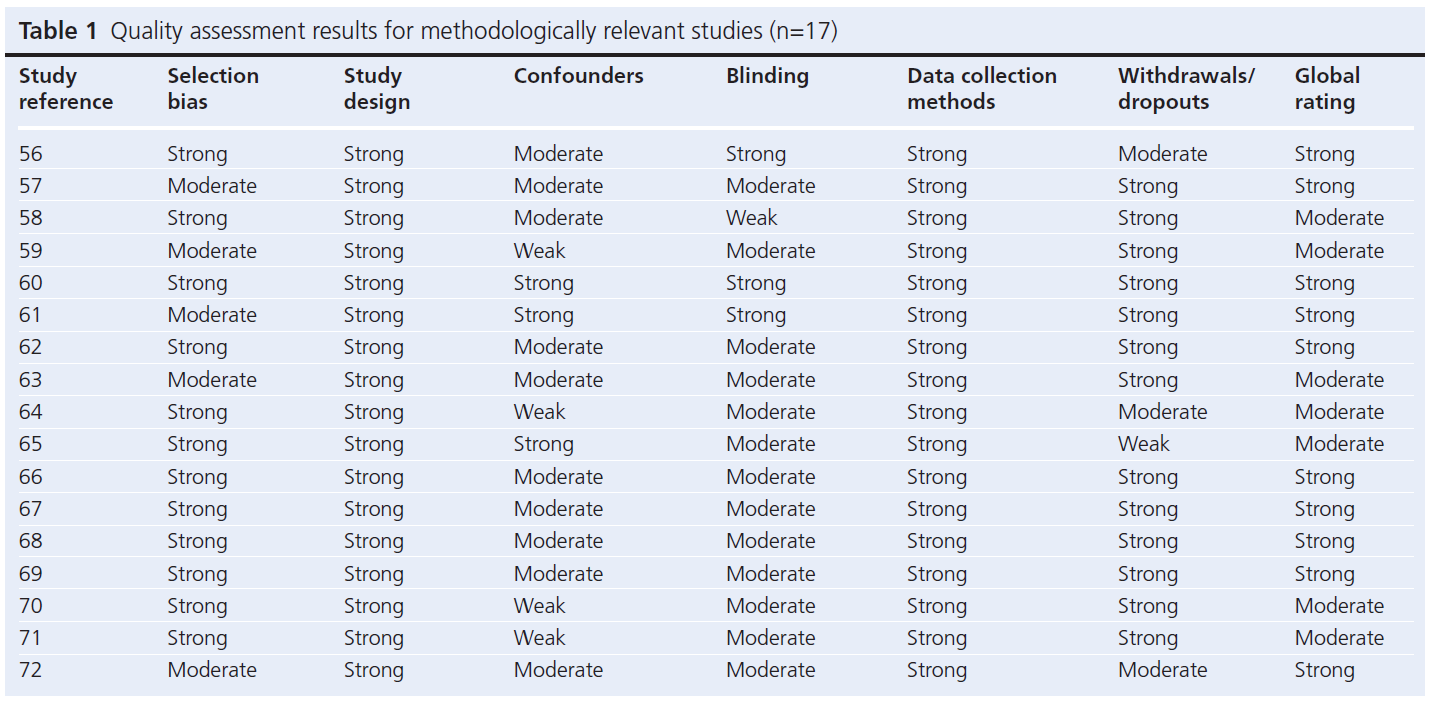
Task: Click the Strong global rating for study 69
Action: [x=1324, y=574]
